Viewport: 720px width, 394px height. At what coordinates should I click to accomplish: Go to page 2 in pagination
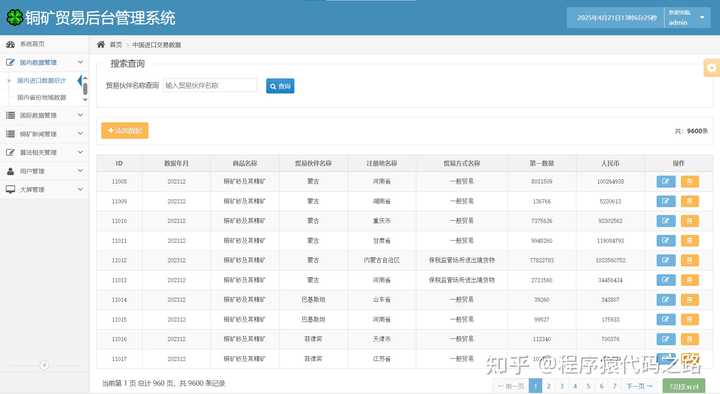[x=549, y=386]
